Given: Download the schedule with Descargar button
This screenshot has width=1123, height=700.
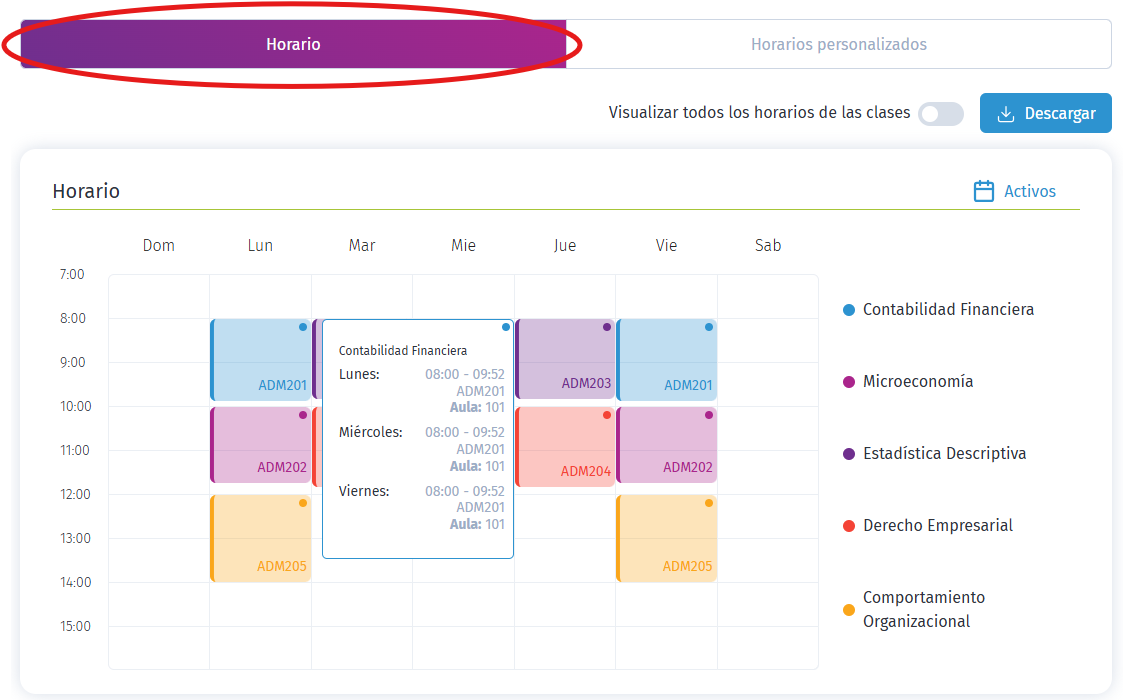Looking at the screenshot, I should point(1046,113).
